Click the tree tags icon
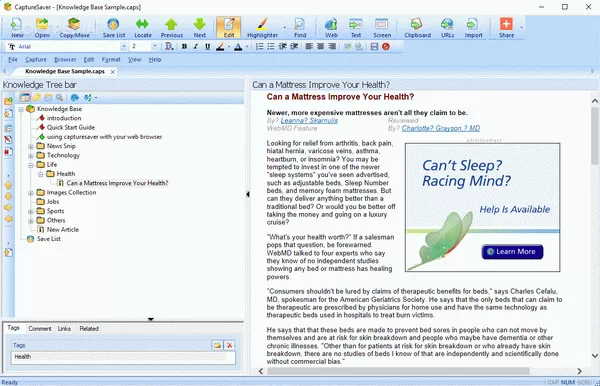 tap(36, 98)
